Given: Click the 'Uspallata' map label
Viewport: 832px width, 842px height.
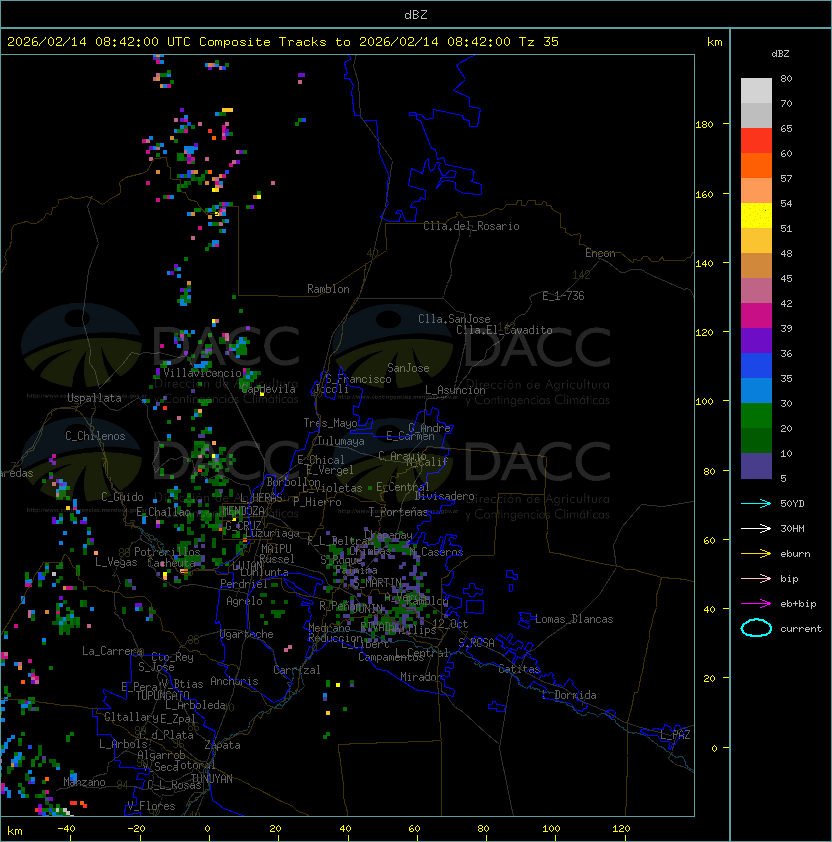Looking at the screenshot, I should coord(94,398).
